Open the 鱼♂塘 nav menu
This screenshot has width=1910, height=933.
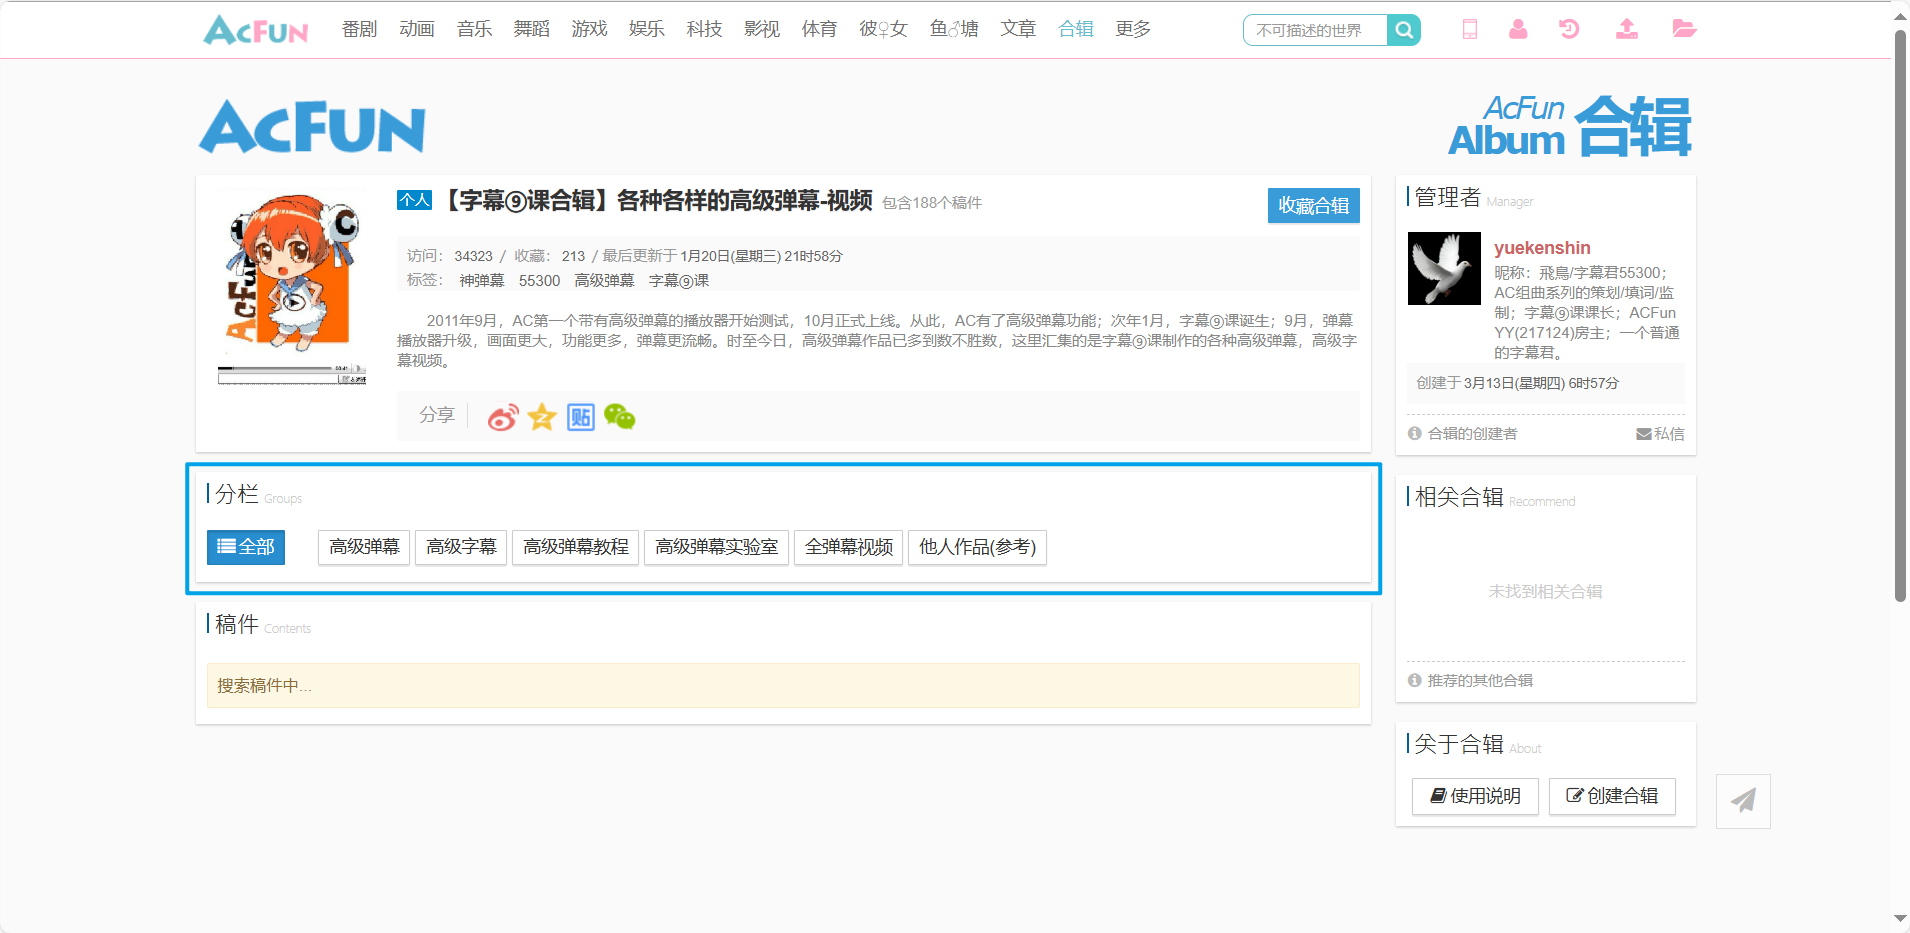point(954,29)
